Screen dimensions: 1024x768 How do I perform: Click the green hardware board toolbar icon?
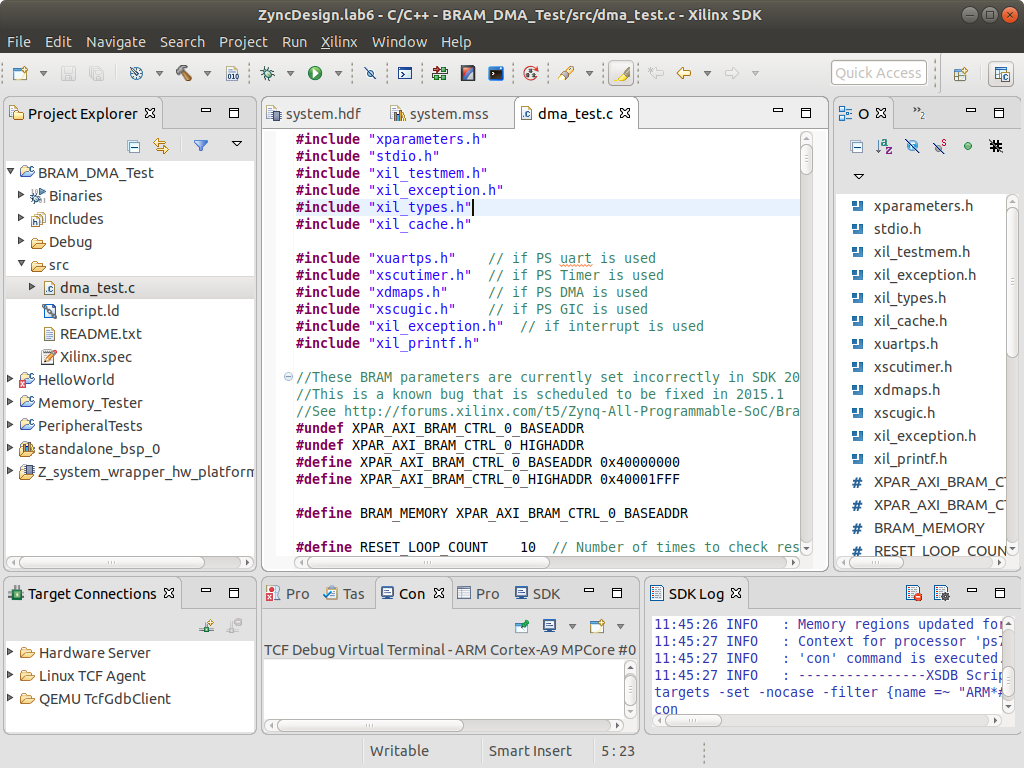tap(440, 73)
